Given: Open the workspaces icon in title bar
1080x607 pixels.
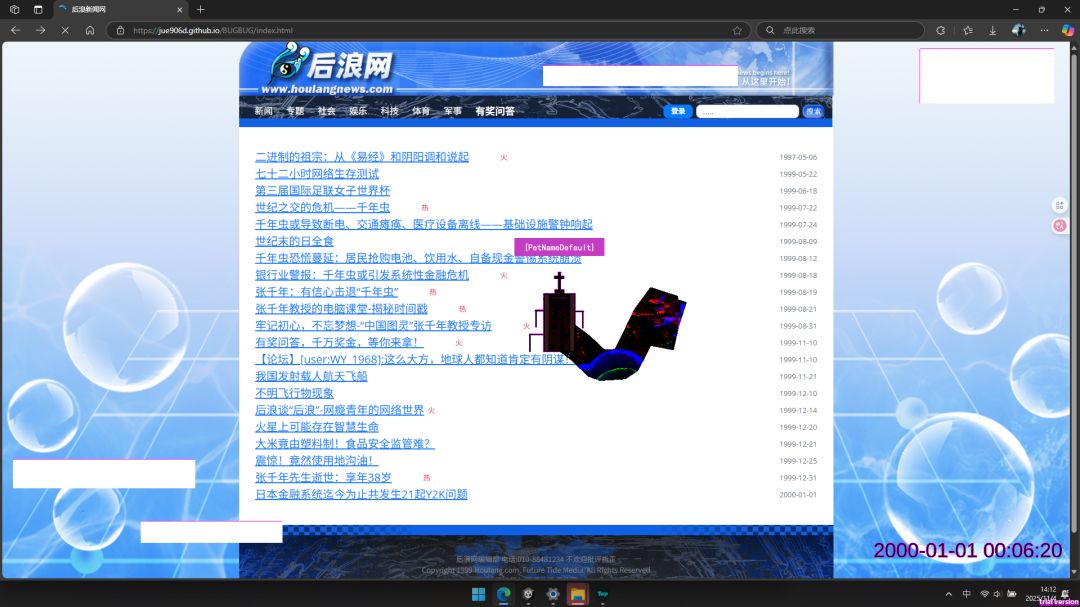Looking at the screenshot, I should (14, 10).
